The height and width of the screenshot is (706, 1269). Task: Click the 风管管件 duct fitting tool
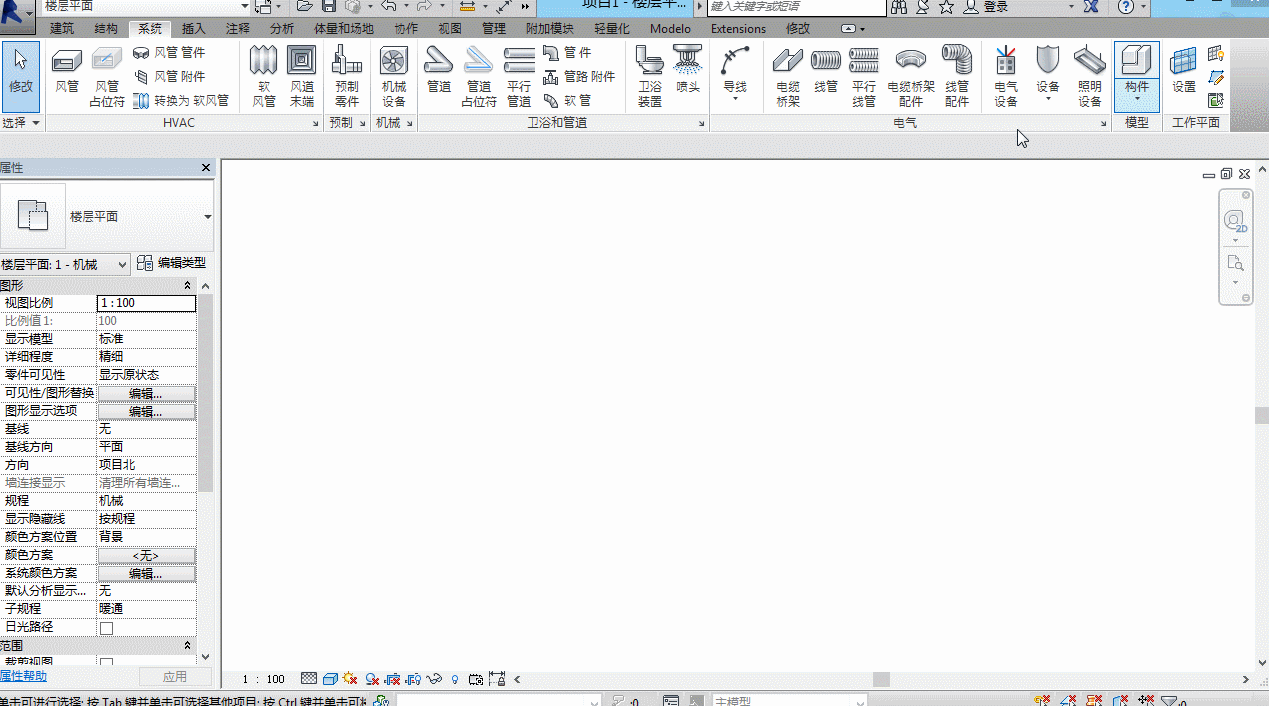point(169,52)
